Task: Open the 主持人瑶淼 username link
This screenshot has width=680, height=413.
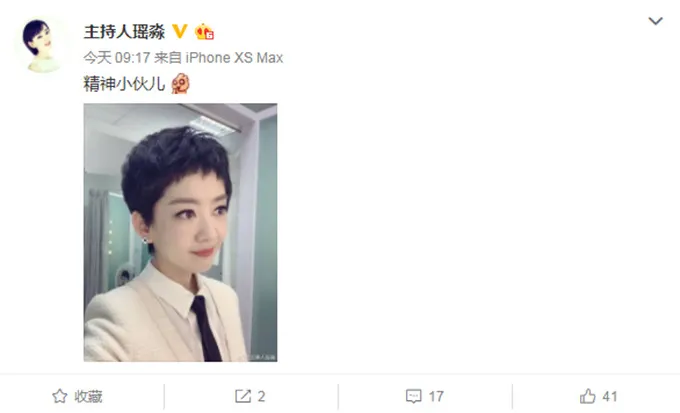Action: tap(124, 32)
